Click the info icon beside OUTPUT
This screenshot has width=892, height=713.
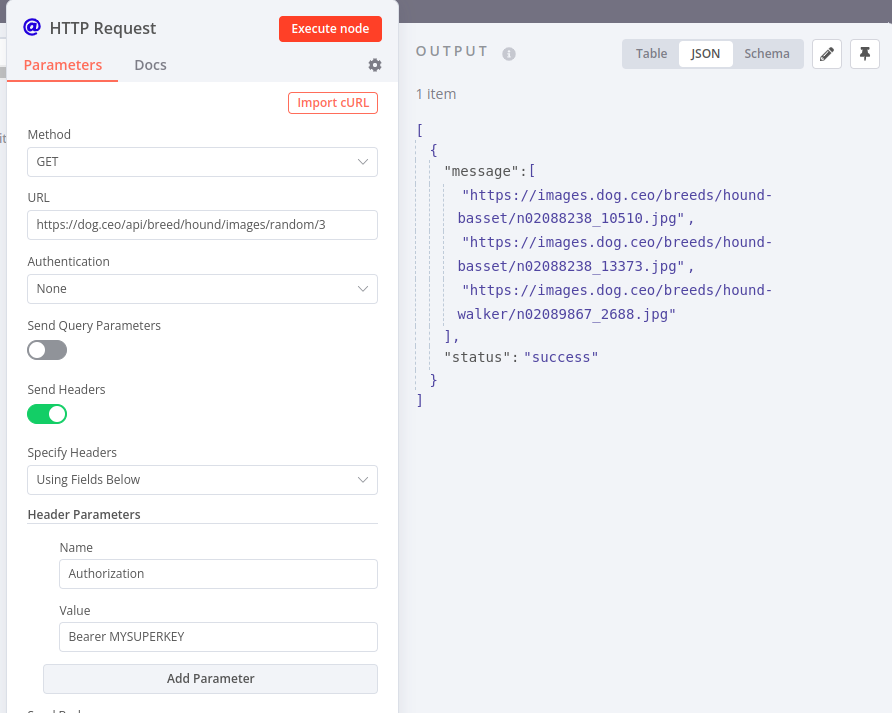click(x=508, y=54)
